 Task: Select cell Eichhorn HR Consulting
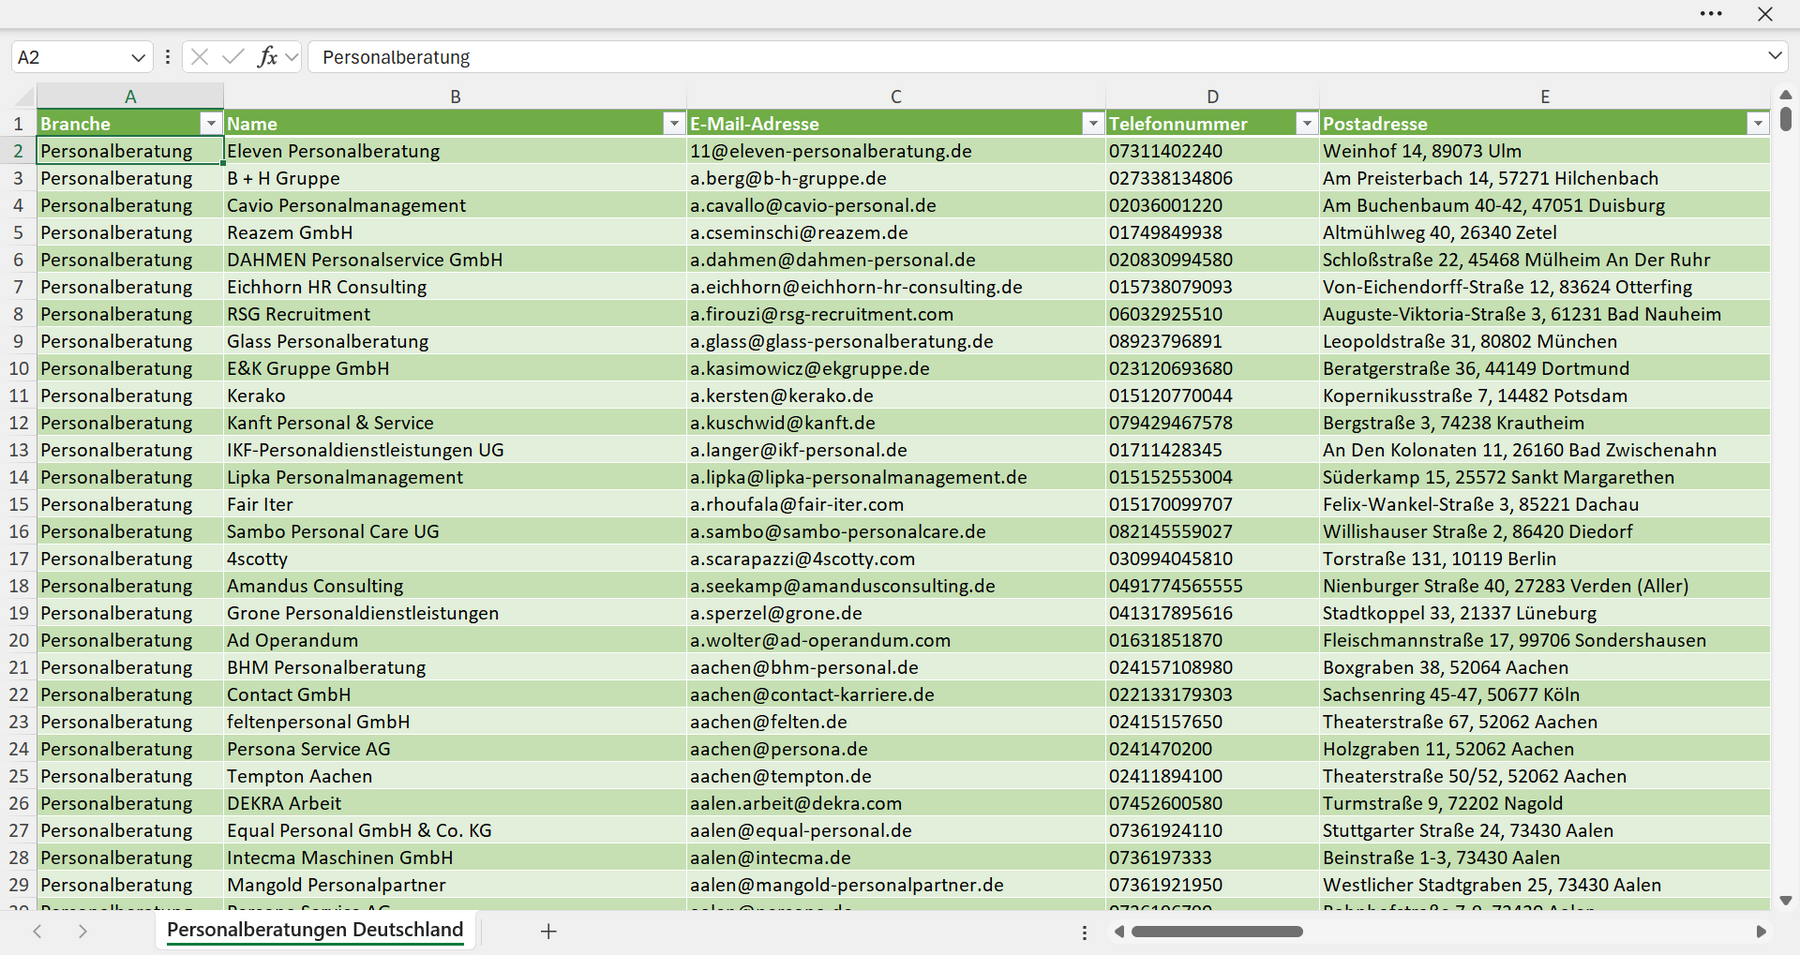tap(455, 287)
